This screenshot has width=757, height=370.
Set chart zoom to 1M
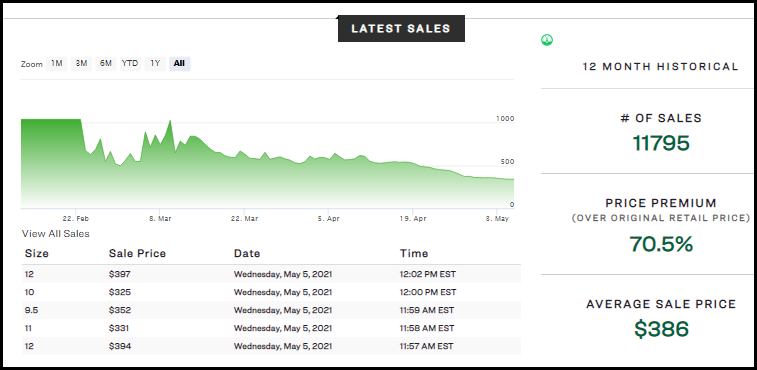click(56, 64)
